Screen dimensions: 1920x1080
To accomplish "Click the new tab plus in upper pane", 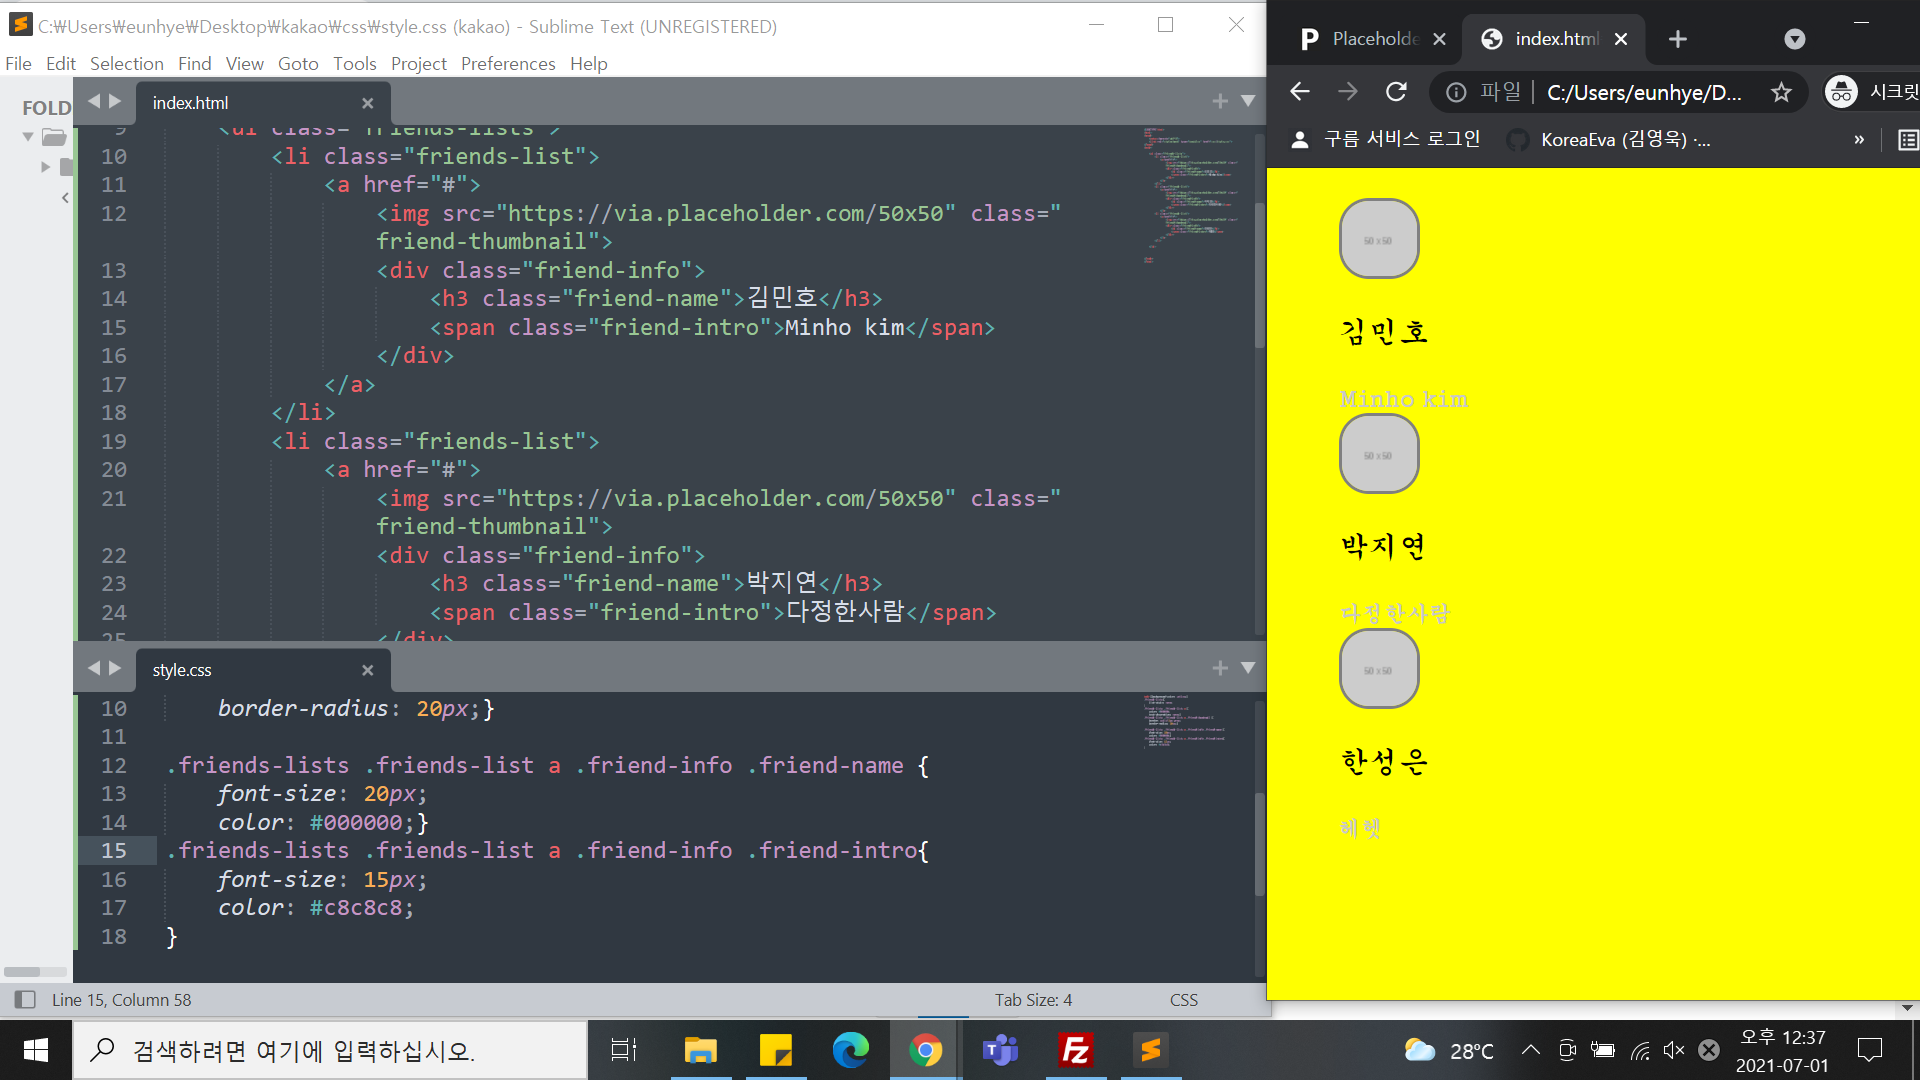I will [x=1220, y=101].
